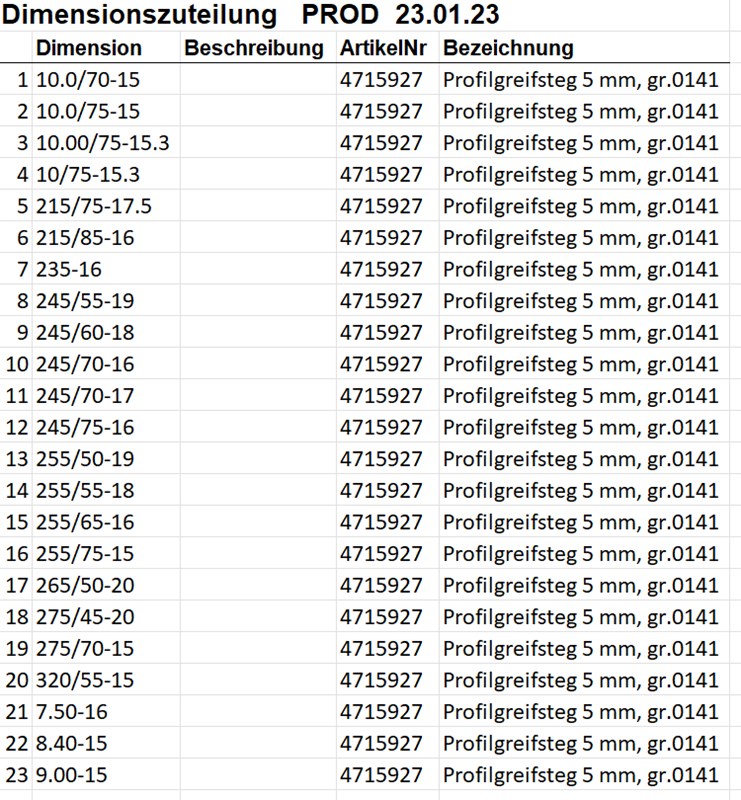Viewport: 741px width, 800px height.
Task: Select the ArtikelNr cell in row 1
Action: (382, 80)
